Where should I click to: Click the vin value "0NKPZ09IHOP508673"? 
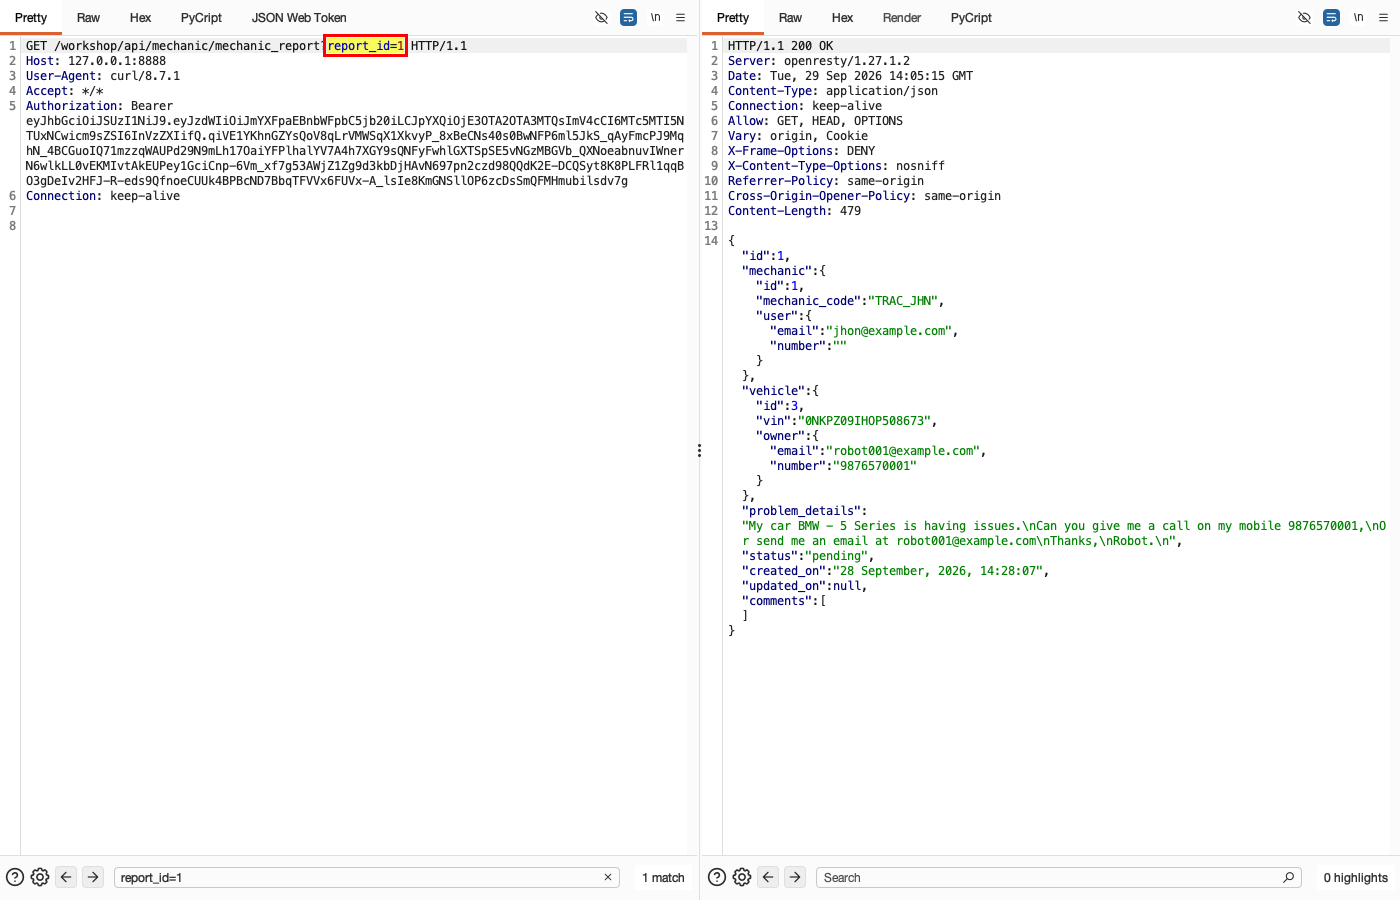click(864, 421)
